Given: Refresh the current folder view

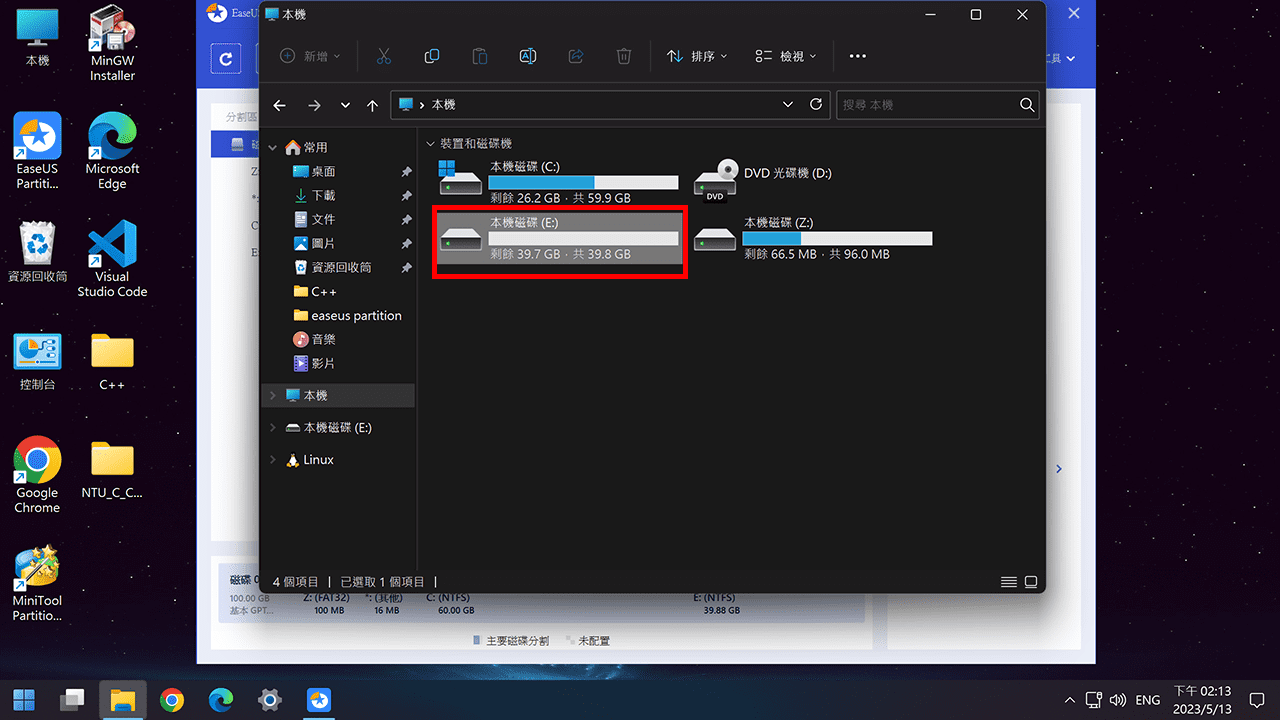Looking at the screenshot, I should click(x=815, y=105).
